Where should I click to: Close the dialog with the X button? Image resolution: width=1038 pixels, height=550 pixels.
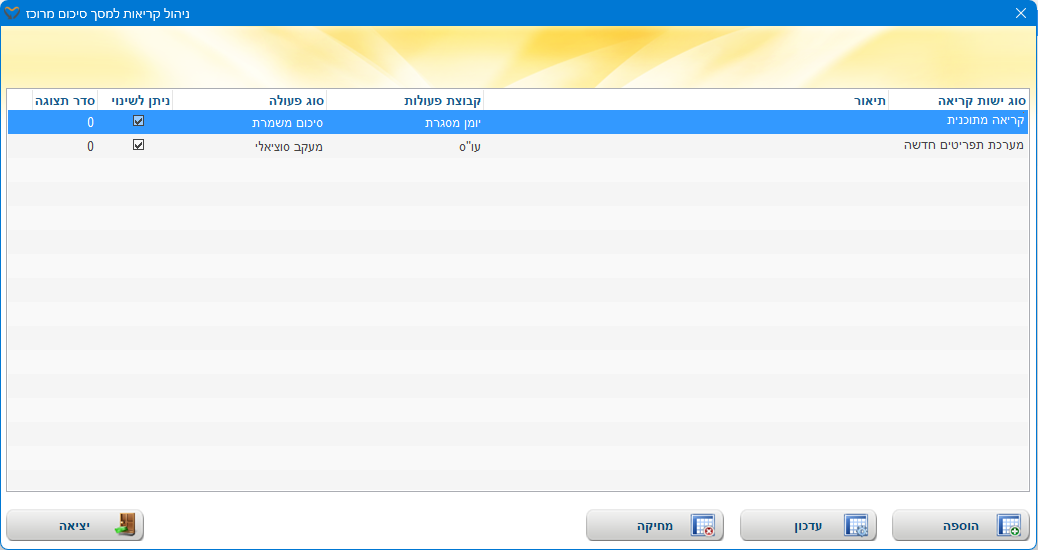pyautogui.click(x=1021, y=13)
